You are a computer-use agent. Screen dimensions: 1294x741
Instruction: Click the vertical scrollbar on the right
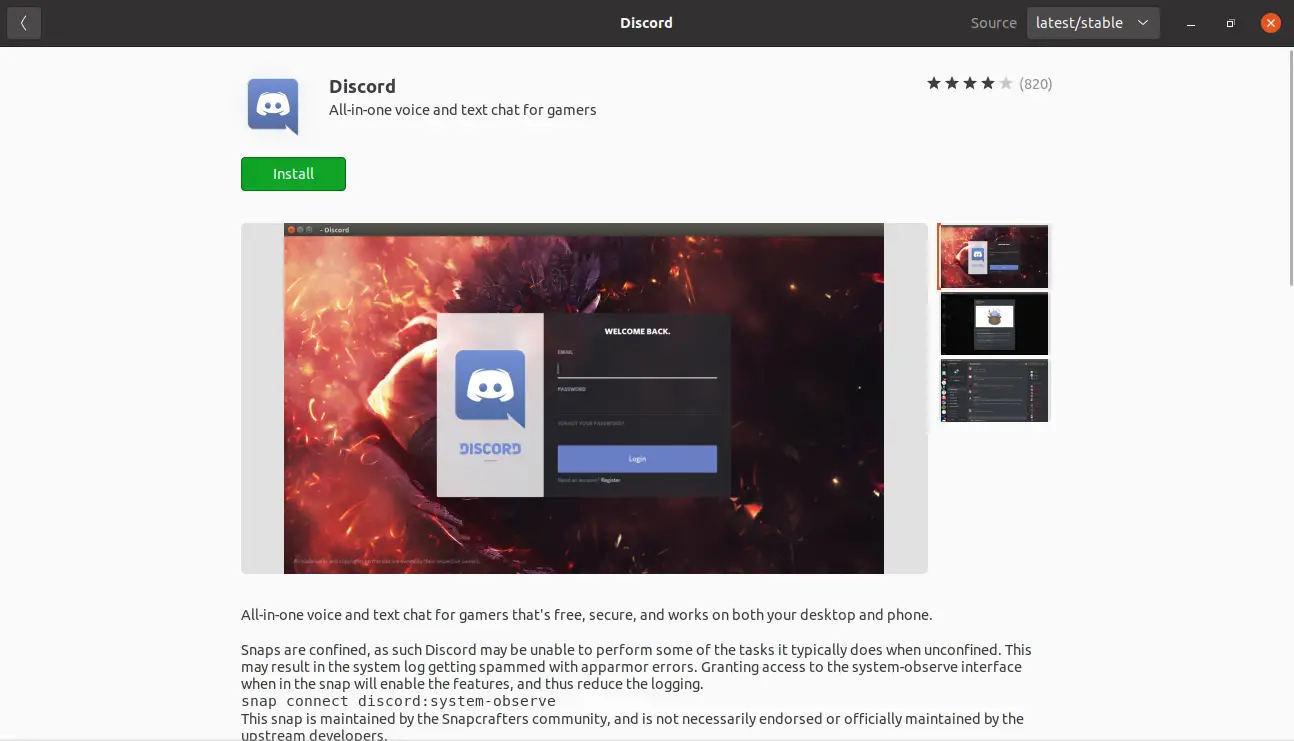click(x=1290, y=170)
